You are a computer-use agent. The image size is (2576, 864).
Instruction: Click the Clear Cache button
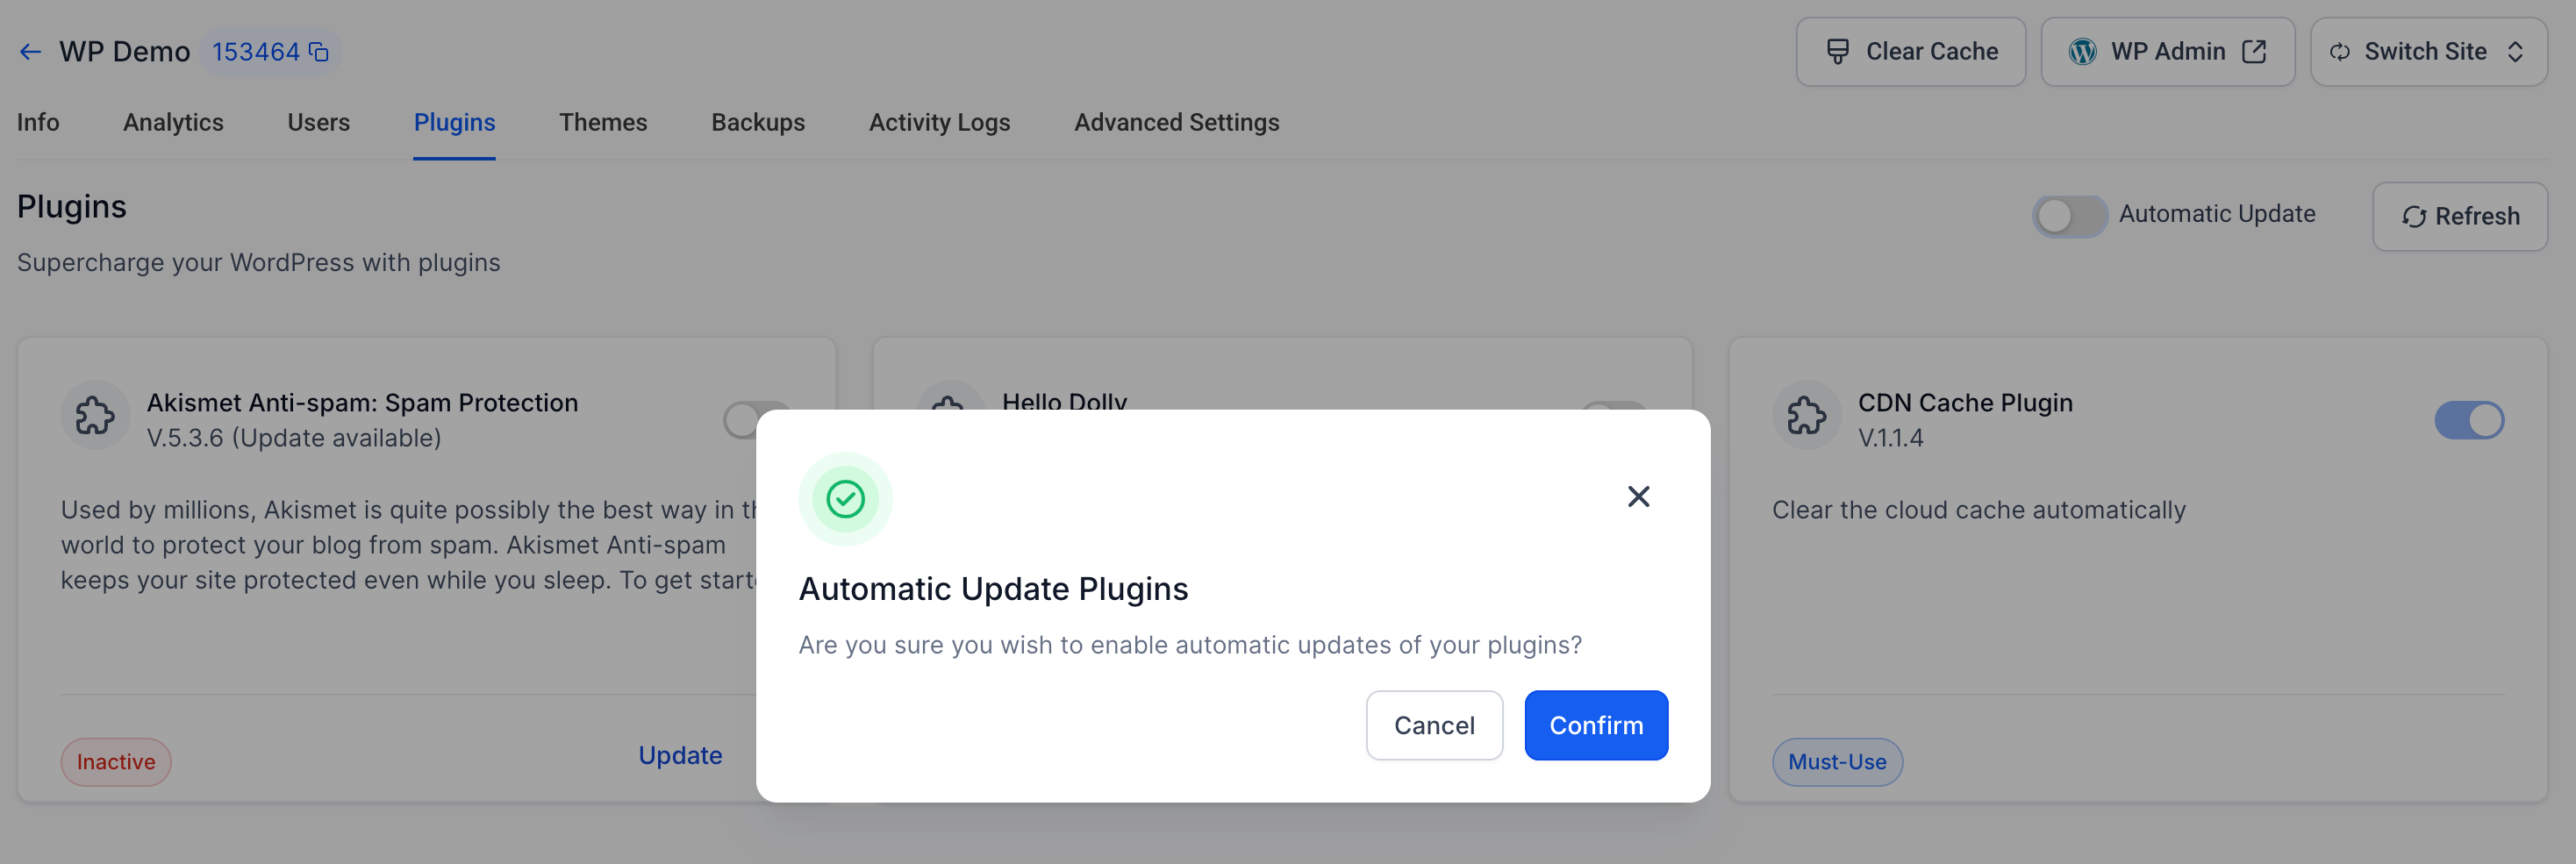(x=1910, y=52)
